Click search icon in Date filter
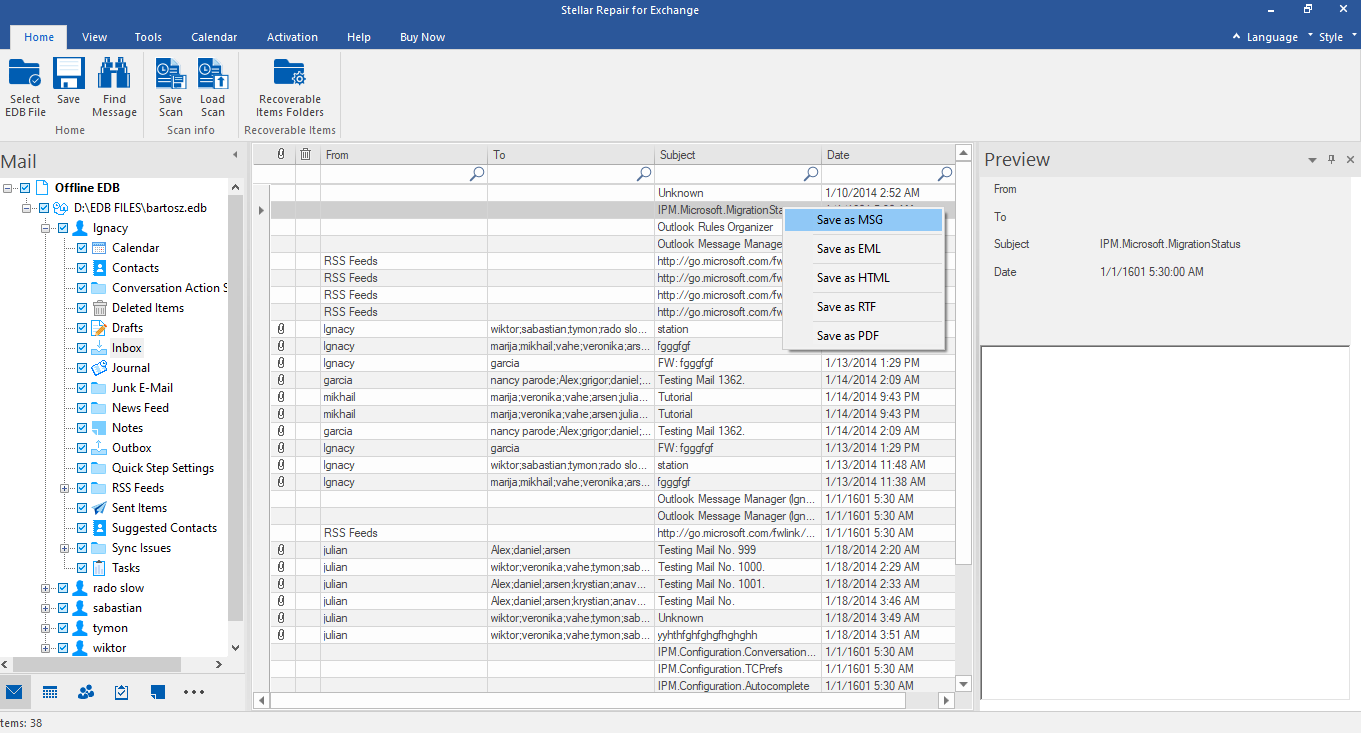Screen dimensions: 1361x733 tap(945, 174)
